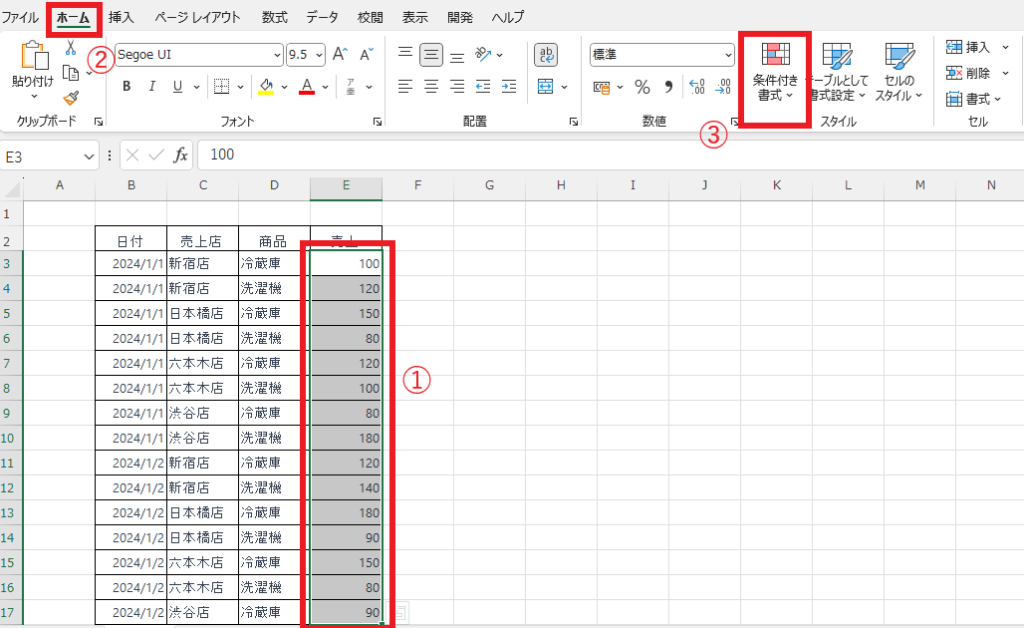The image size is (1024, 628).
Task: Align text to top
Action: pyautogui.click(x=405, y=54)
